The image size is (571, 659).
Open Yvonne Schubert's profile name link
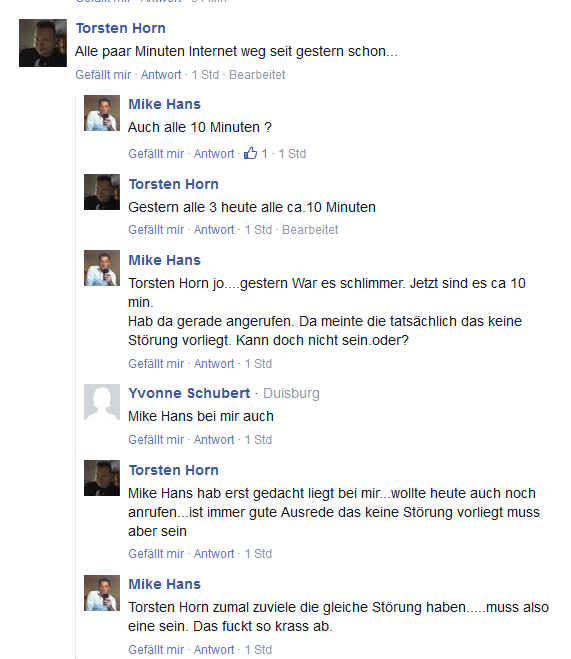click(x=189, y=393)
